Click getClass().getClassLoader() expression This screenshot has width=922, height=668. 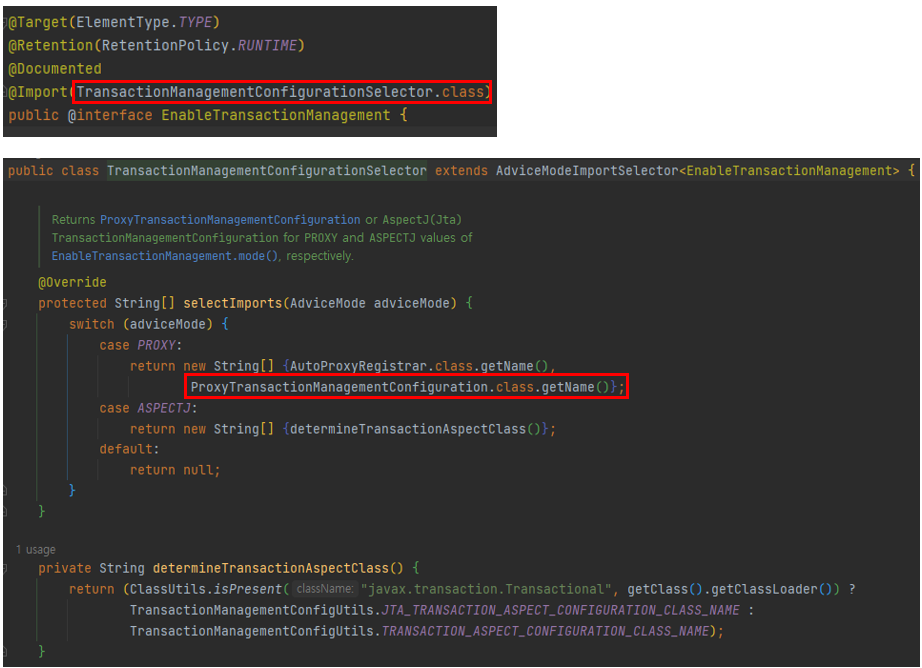coord(730,589)
